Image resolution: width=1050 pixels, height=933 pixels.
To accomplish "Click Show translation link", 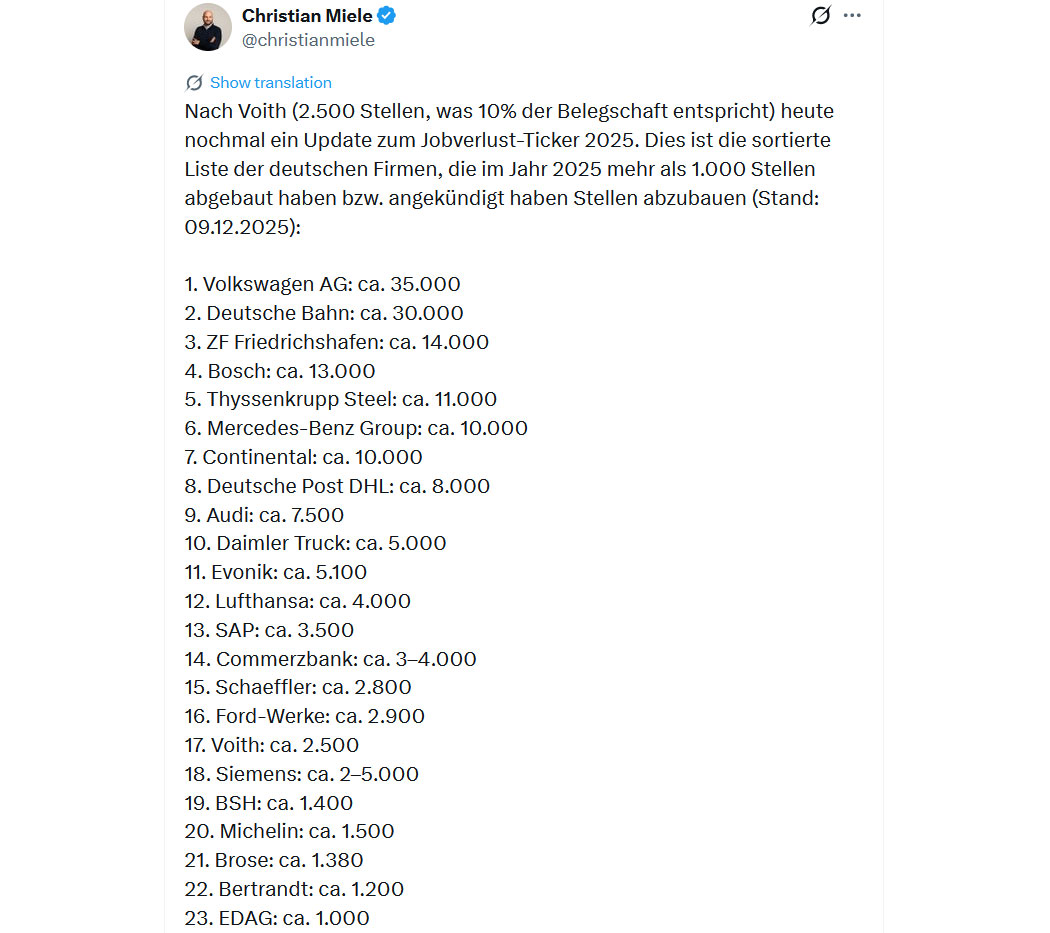I will pos(270,83).
